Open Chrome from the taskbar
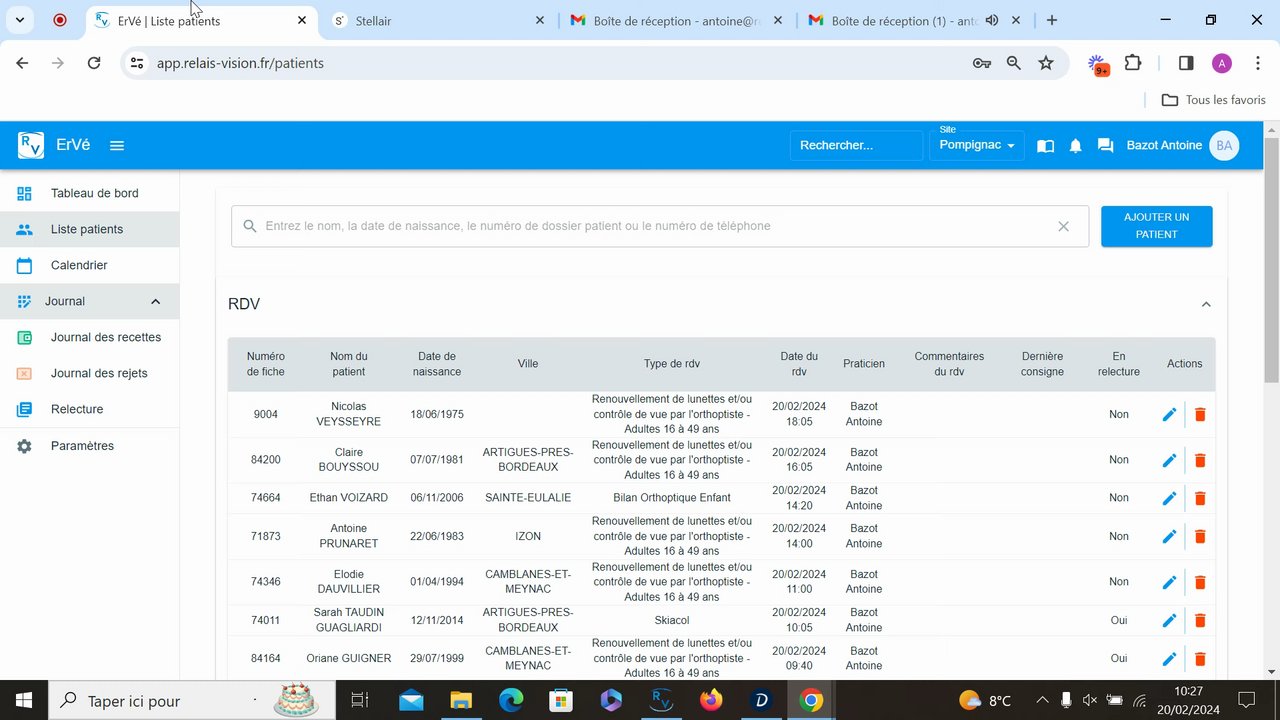The width and height of the screenshot is (1280, 720). pos(811,700)
